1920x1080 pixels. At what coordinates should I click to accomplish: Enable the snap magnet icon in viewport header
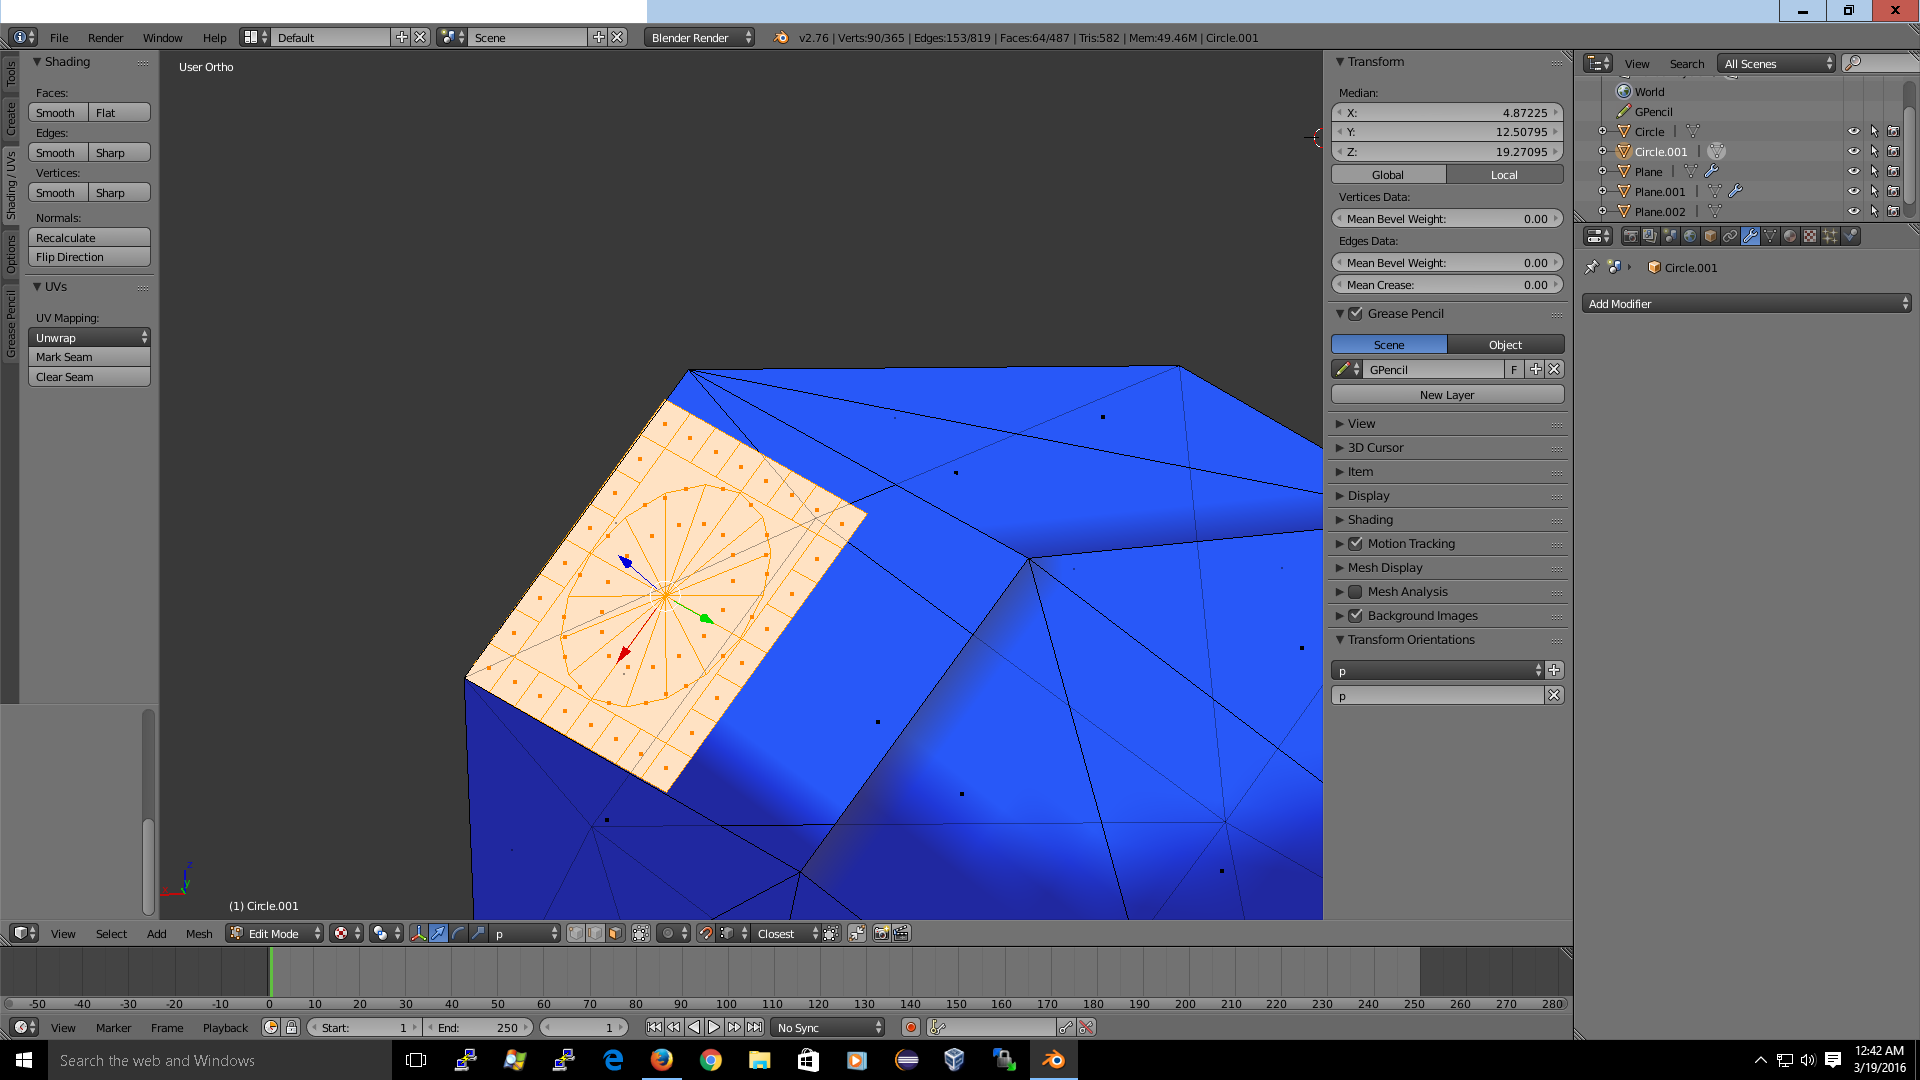pos(706,933)
